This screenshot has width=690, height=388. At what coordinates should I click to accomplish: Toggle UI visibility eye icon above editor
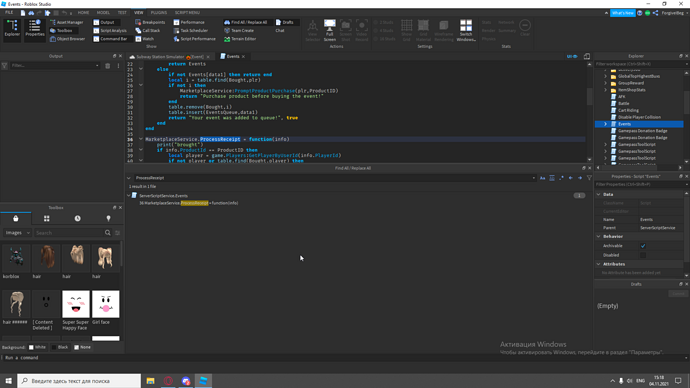click(x=572, y=56)
